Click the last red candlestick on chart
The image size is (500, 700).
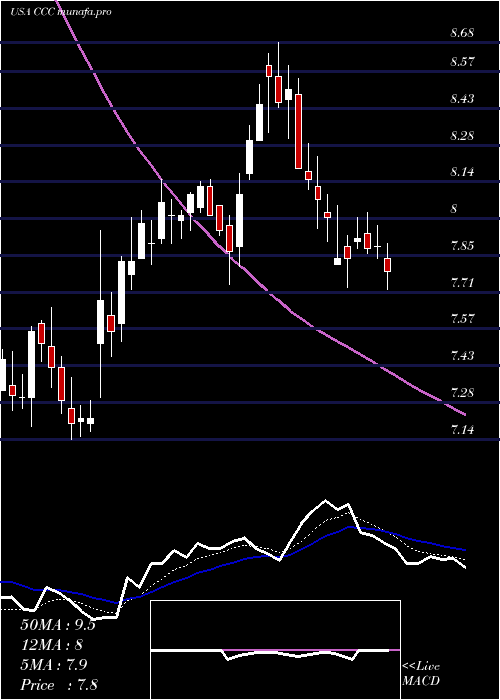[388, 264]
